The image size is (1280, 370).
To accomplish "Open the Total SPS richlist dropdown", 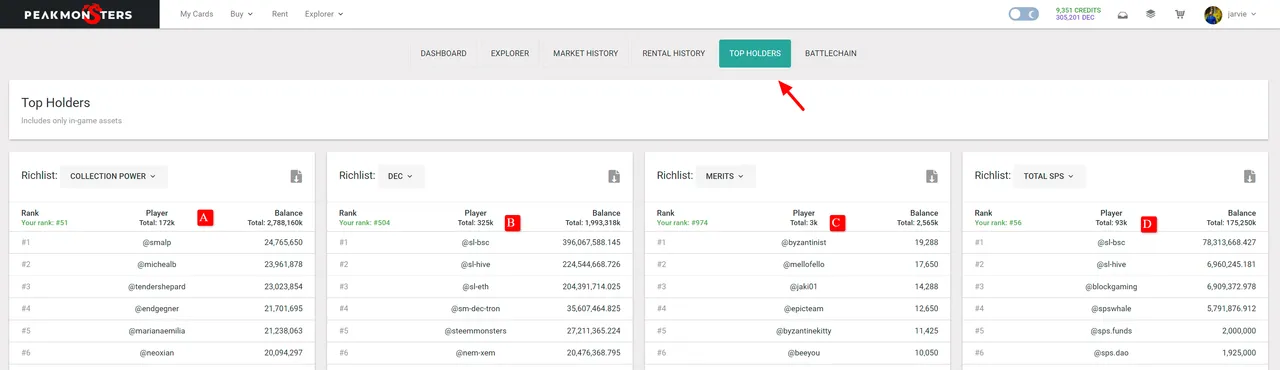I will [1049, 176].
